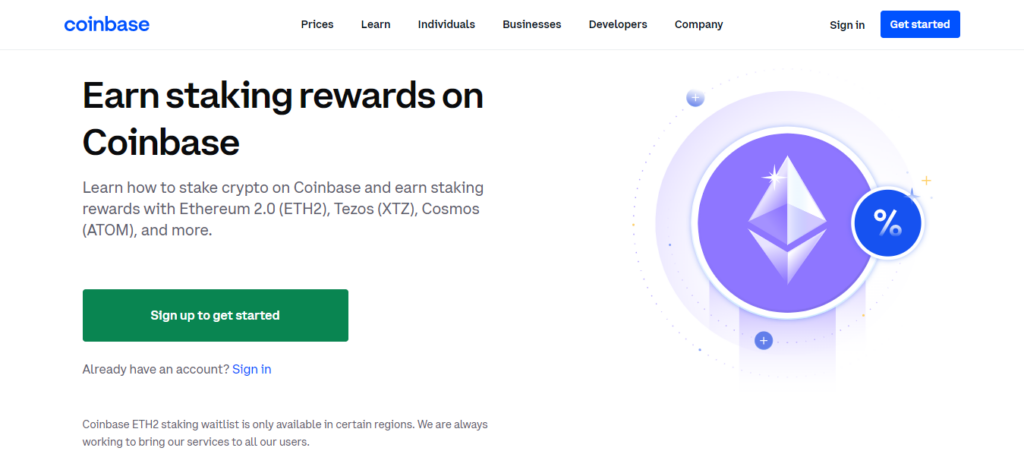Viewport: 1024px width, 473px height.
Task: Click Sign in in the top header
Action: [x=847, y=25]
